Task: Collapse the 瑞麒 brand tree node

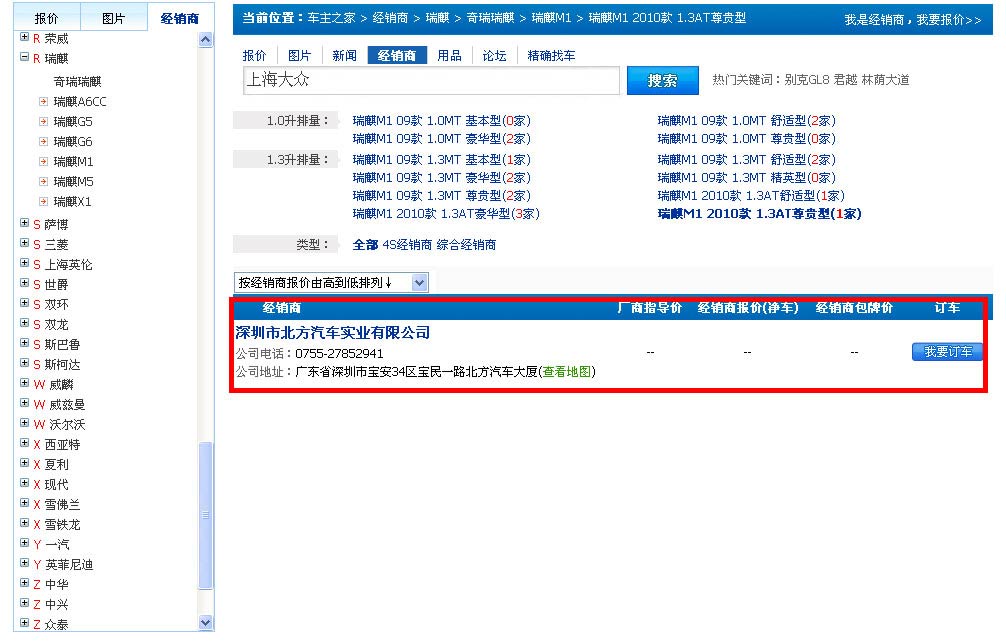Action: pyautogui.click(x=24, y=57)
